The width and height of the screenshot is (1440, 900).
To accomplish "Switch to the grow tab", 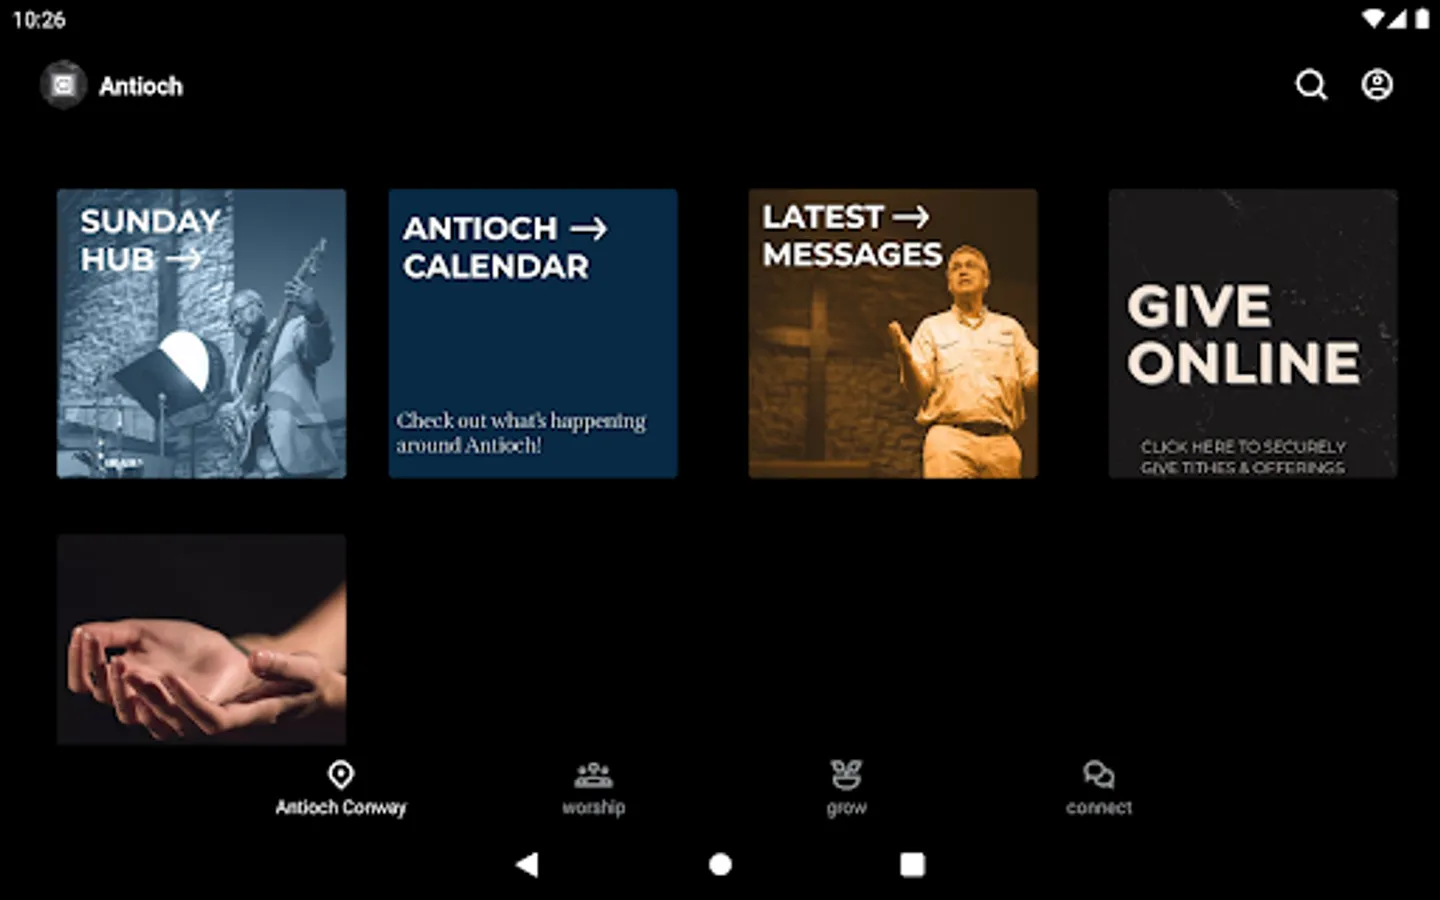I will pyautogui.click(x=846, y=789).
